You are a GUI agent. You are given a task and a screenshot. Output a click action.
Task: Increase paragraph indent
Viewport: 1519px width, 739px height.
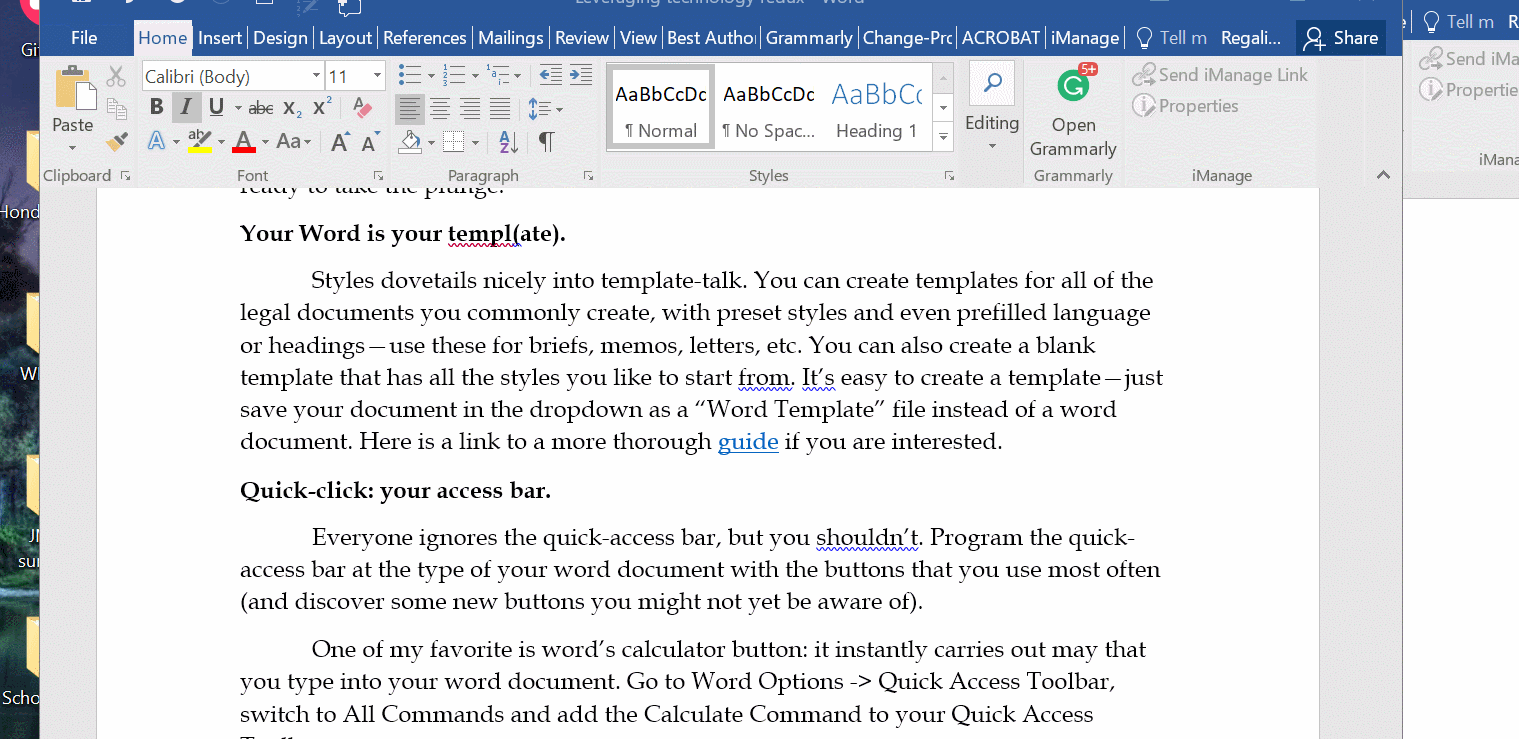click(581, 75)
